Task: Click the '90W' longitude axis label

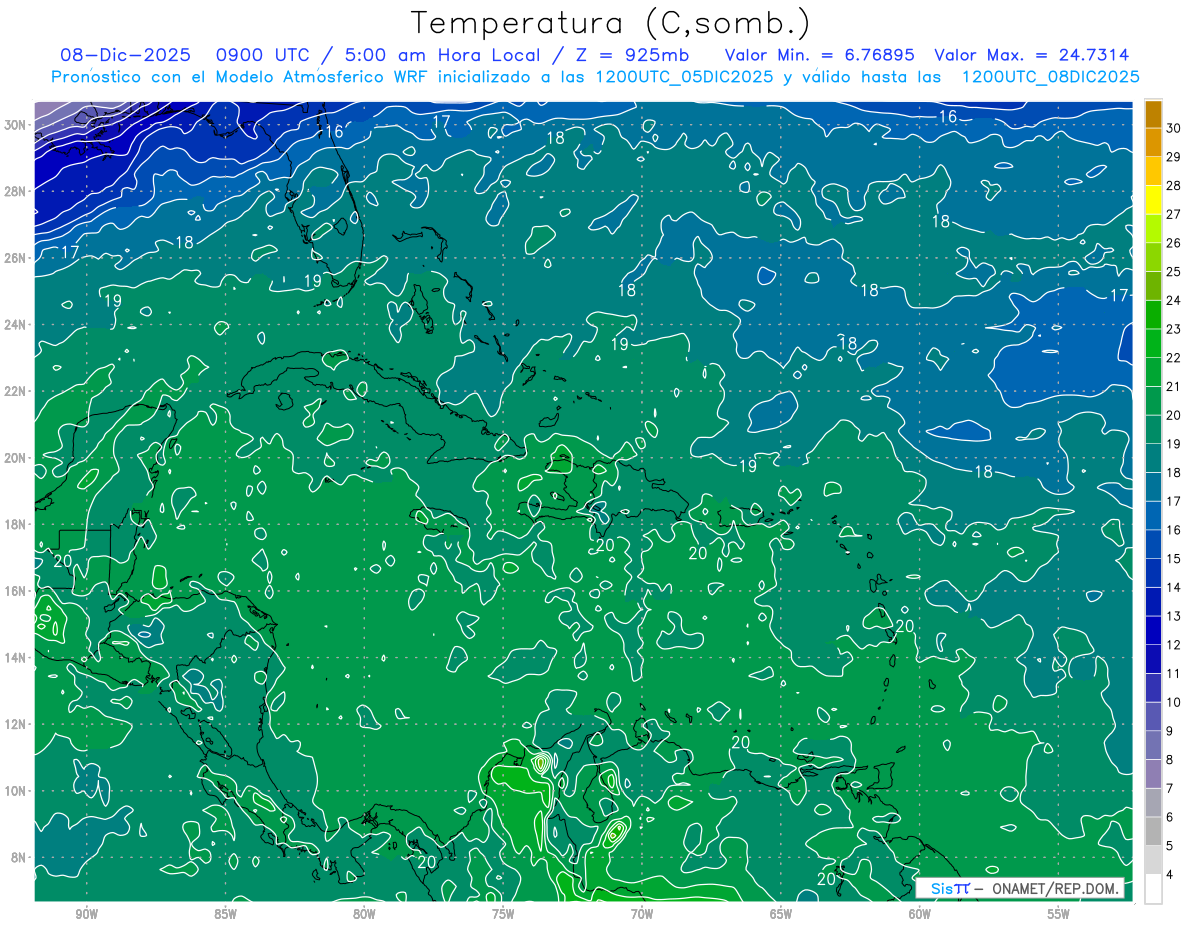Action: point(86,914)
